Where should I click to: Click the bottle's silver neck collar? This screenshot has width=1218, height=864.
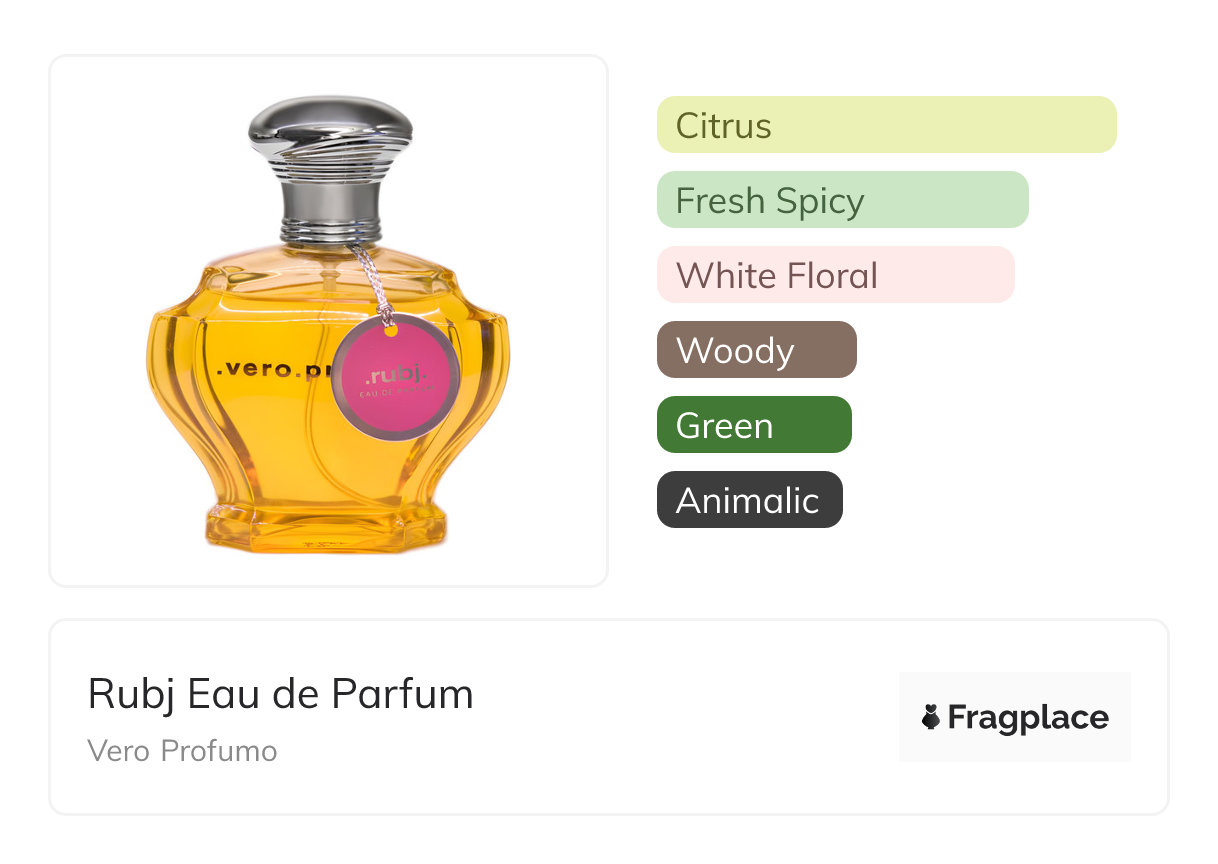tap(329, 212)
